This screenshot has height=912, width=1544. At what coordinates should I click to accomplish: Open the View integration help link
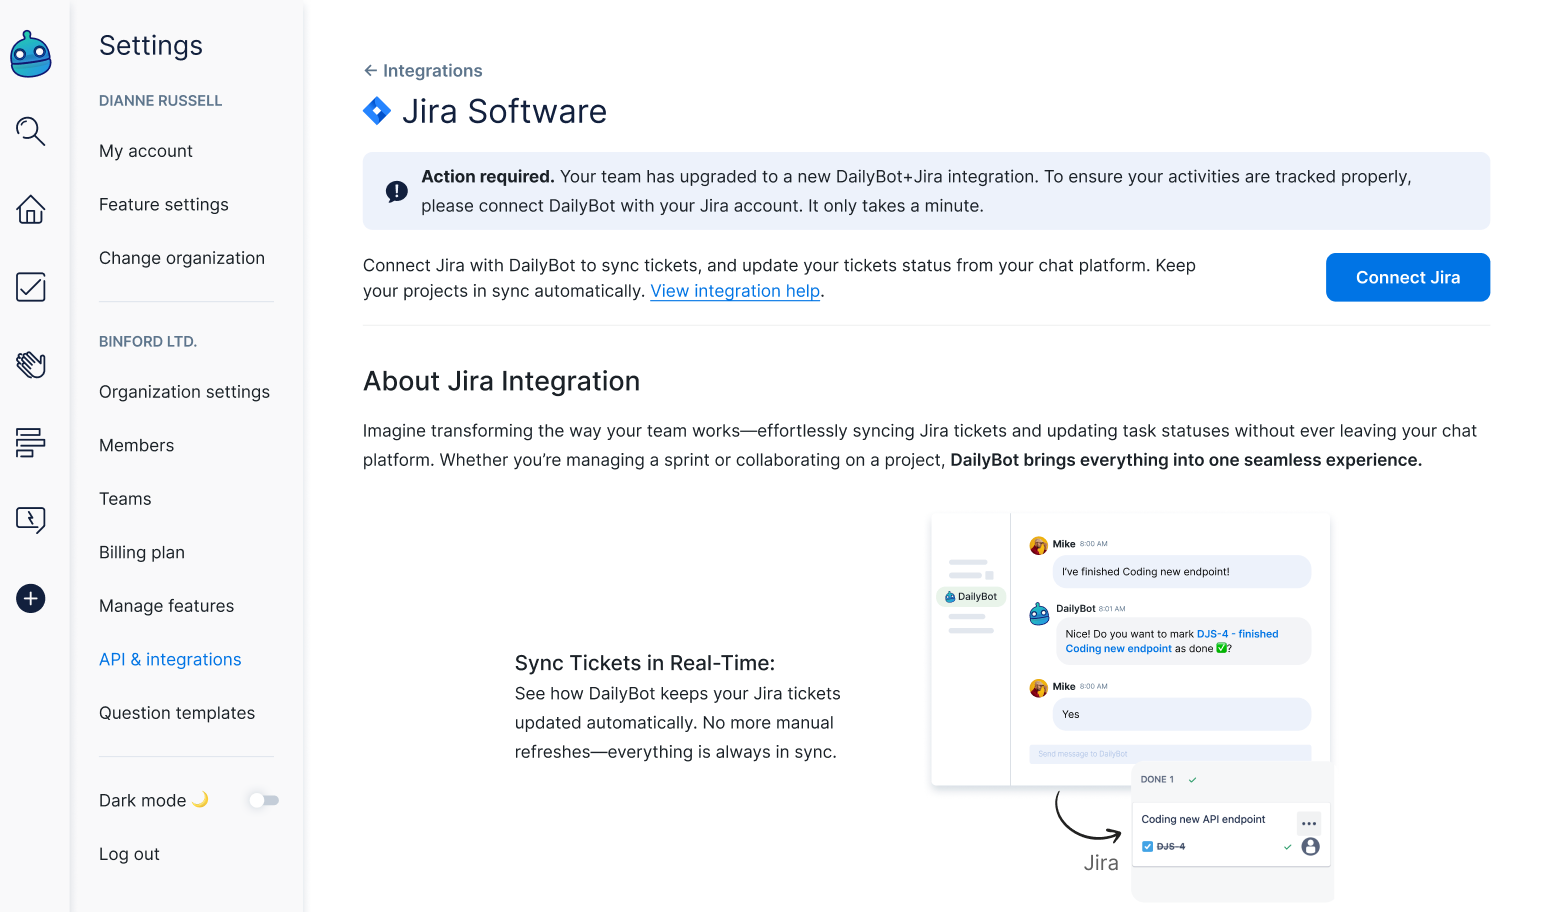[x=735, y=291]
